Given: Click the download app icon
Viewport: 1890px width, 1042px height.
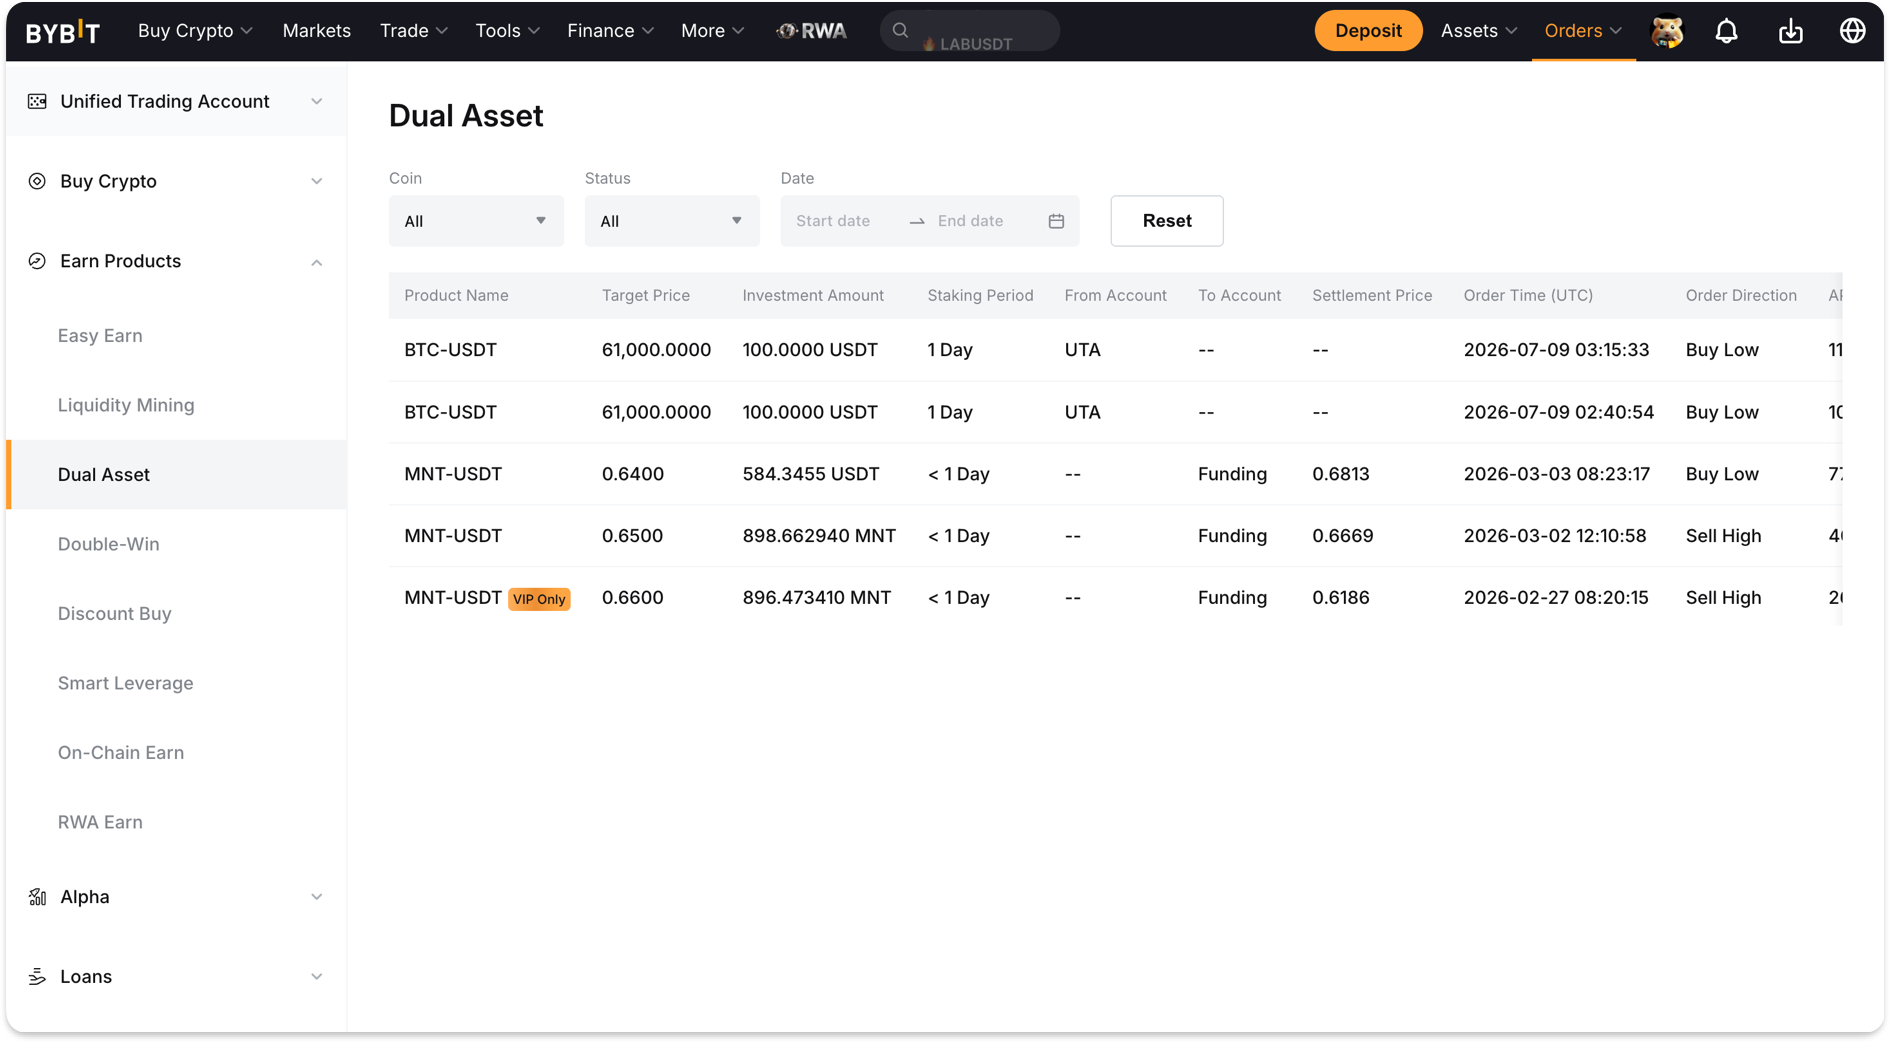Looking at the screenshot, I should coord(1790,31).
